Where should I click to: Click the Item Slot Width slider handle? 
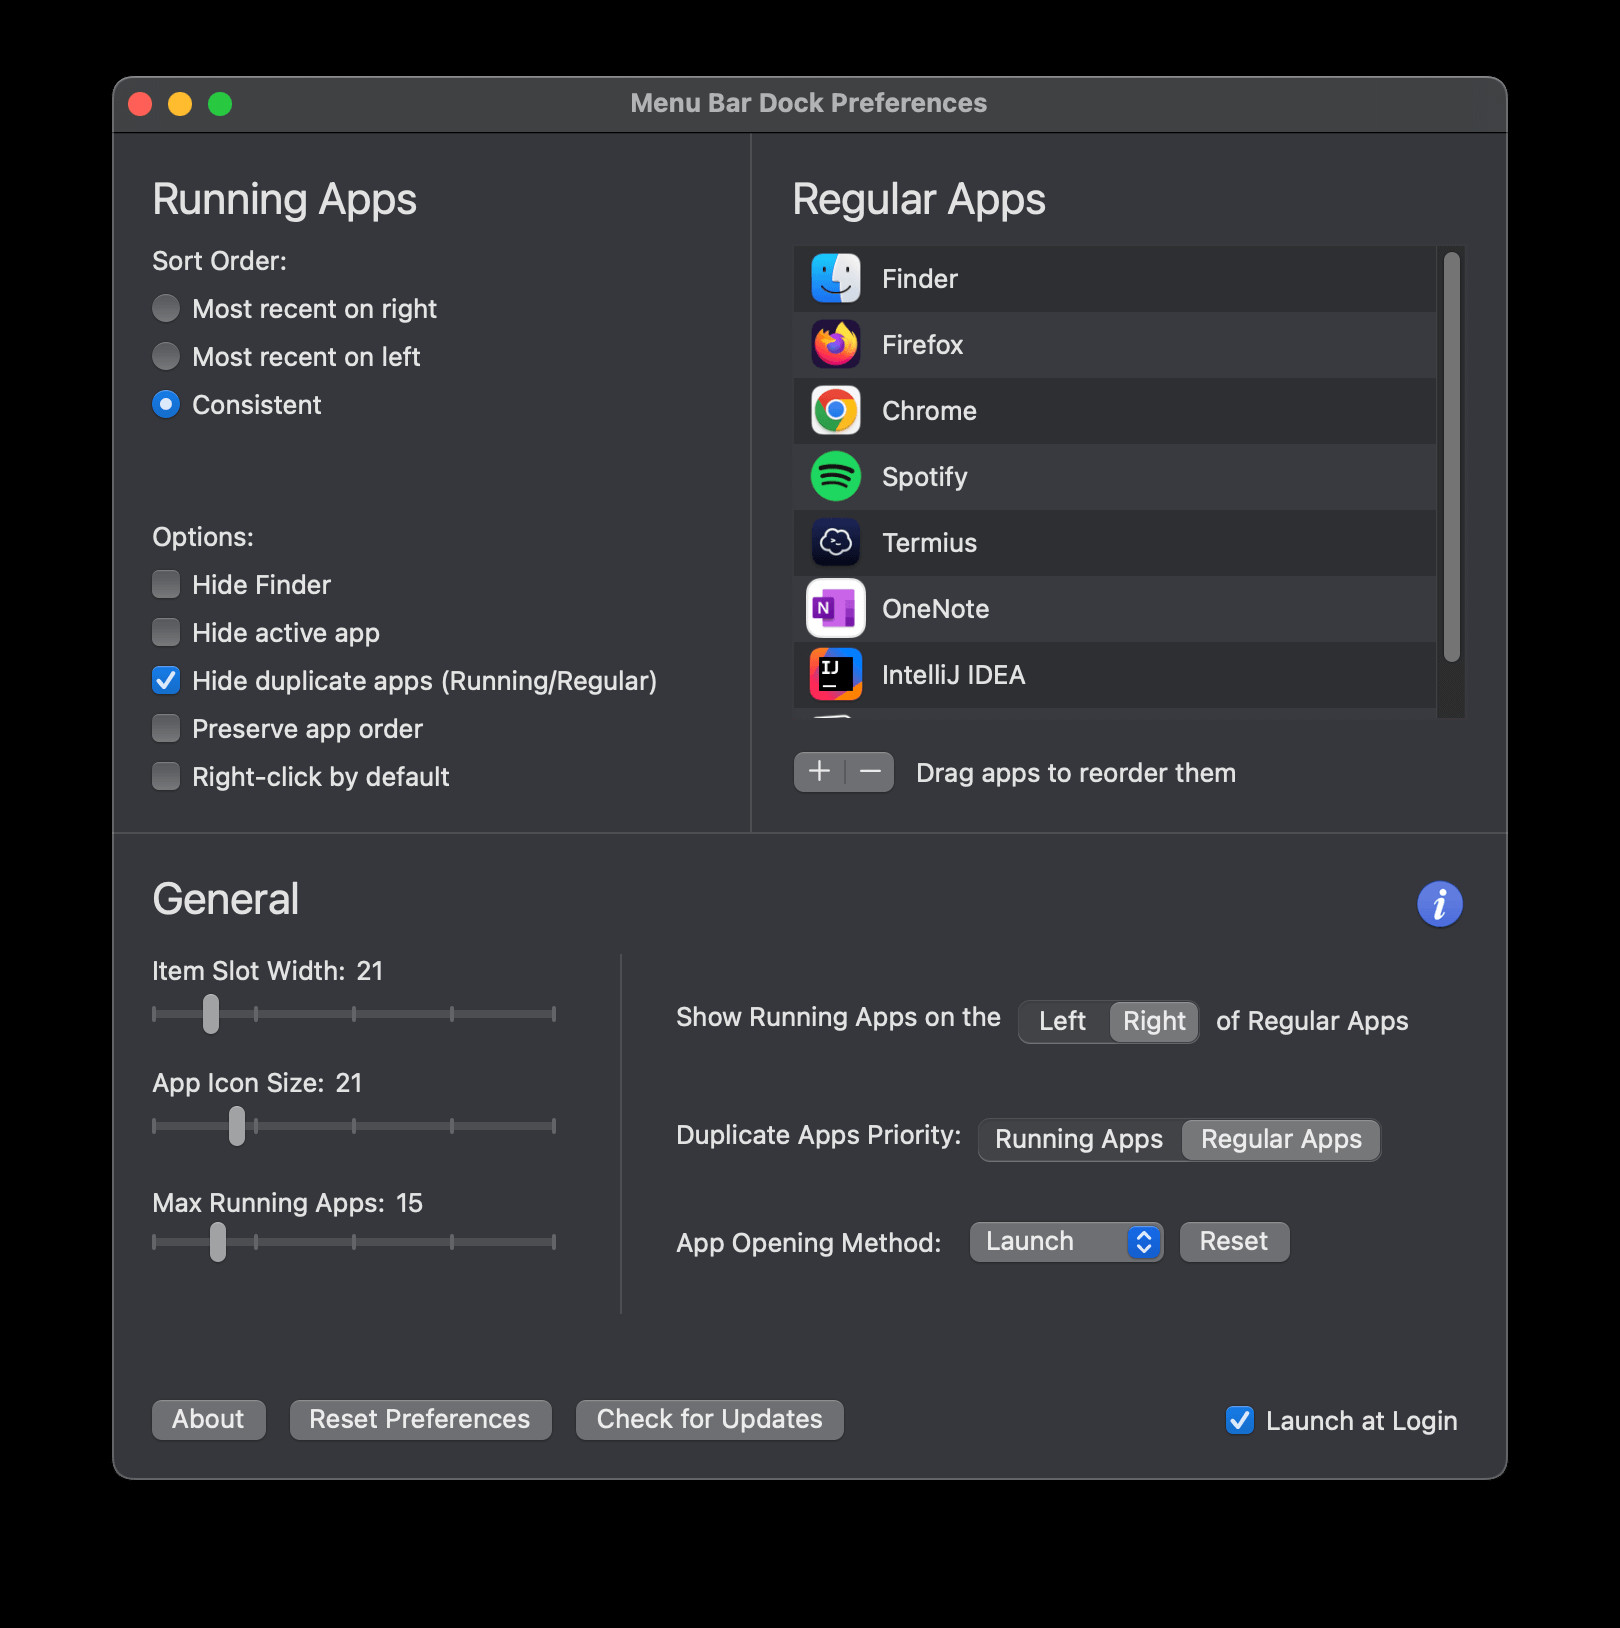(x=211, y=1014)
